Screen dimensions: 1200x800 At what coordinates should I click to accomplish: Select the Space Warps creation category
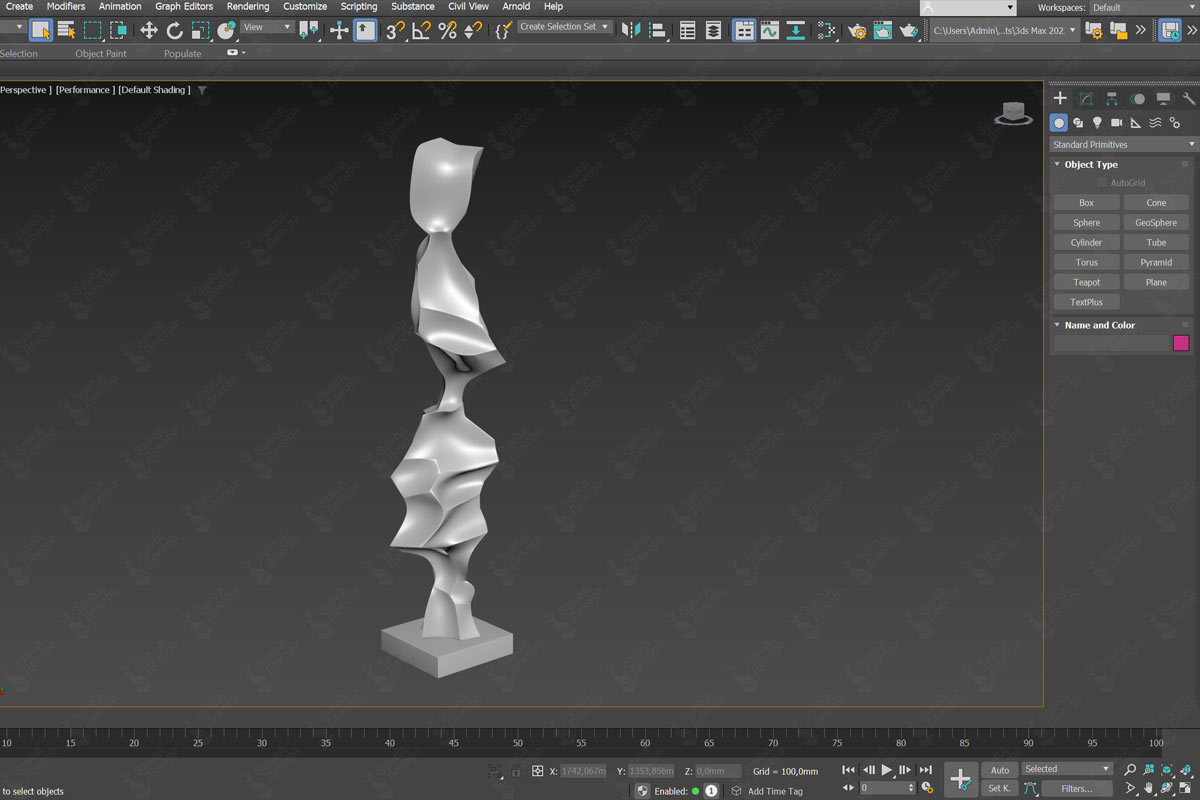click(1155, 123)
